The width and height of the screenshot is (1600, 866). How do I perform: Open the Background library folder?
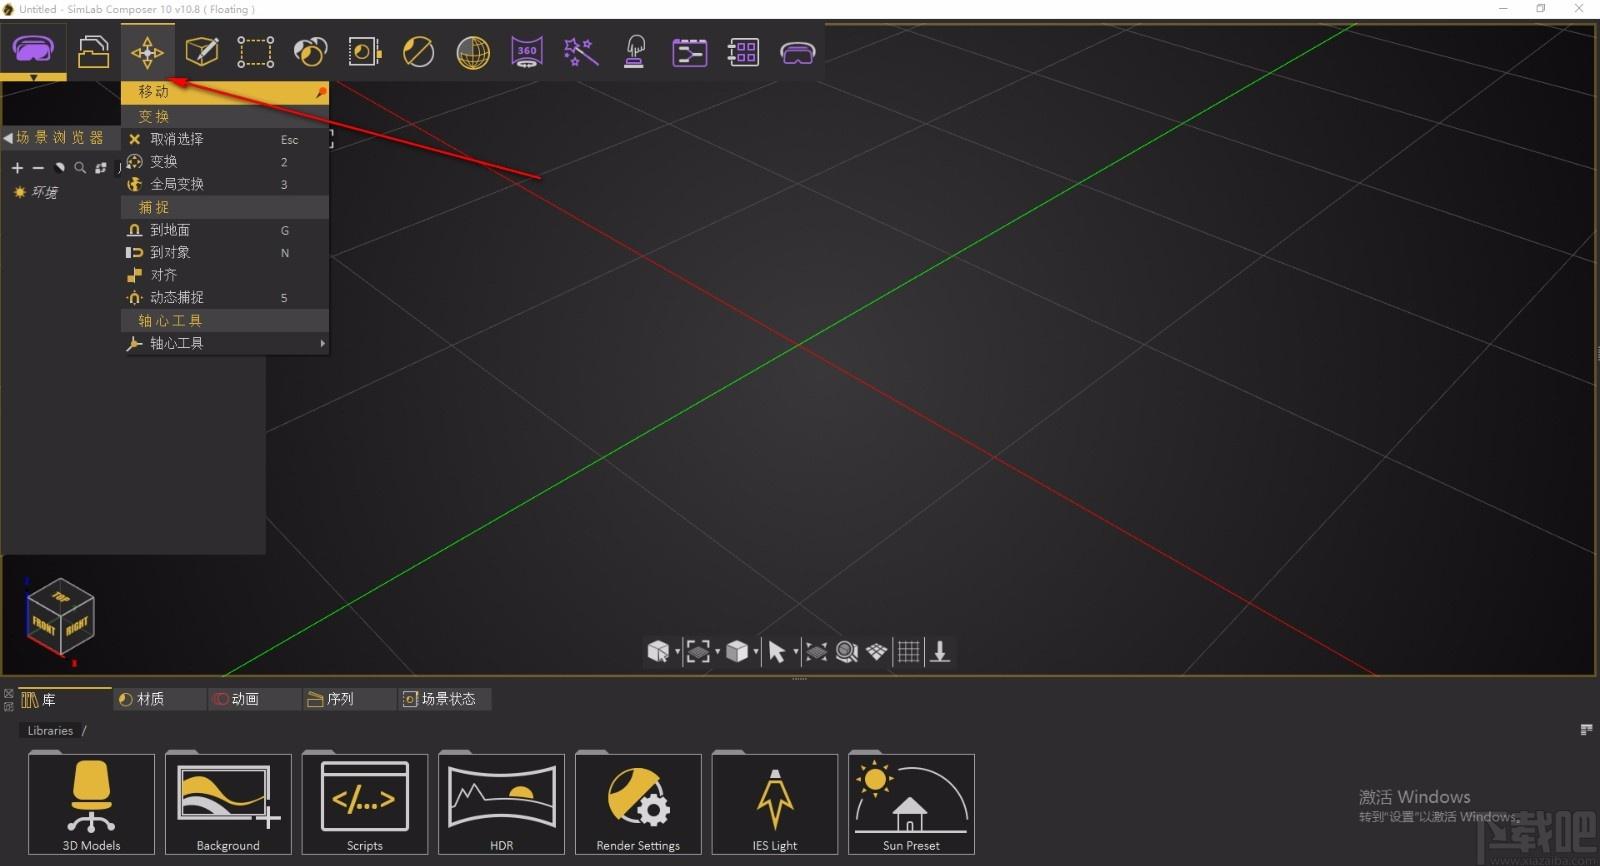tap(228, 804)
